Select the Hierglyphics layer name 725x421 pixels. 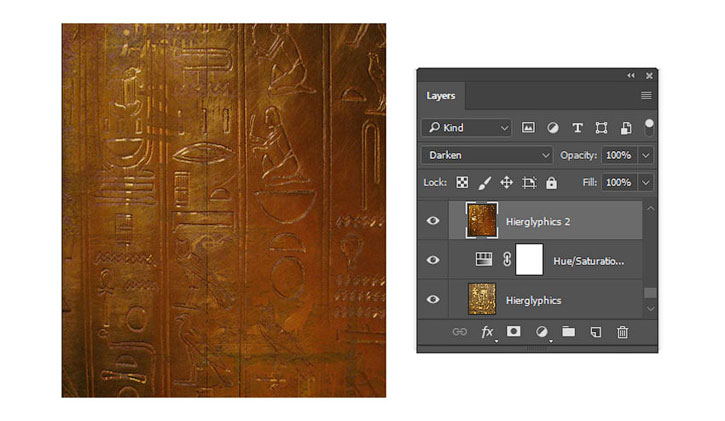pyautogui.click(x=534, y=300)
